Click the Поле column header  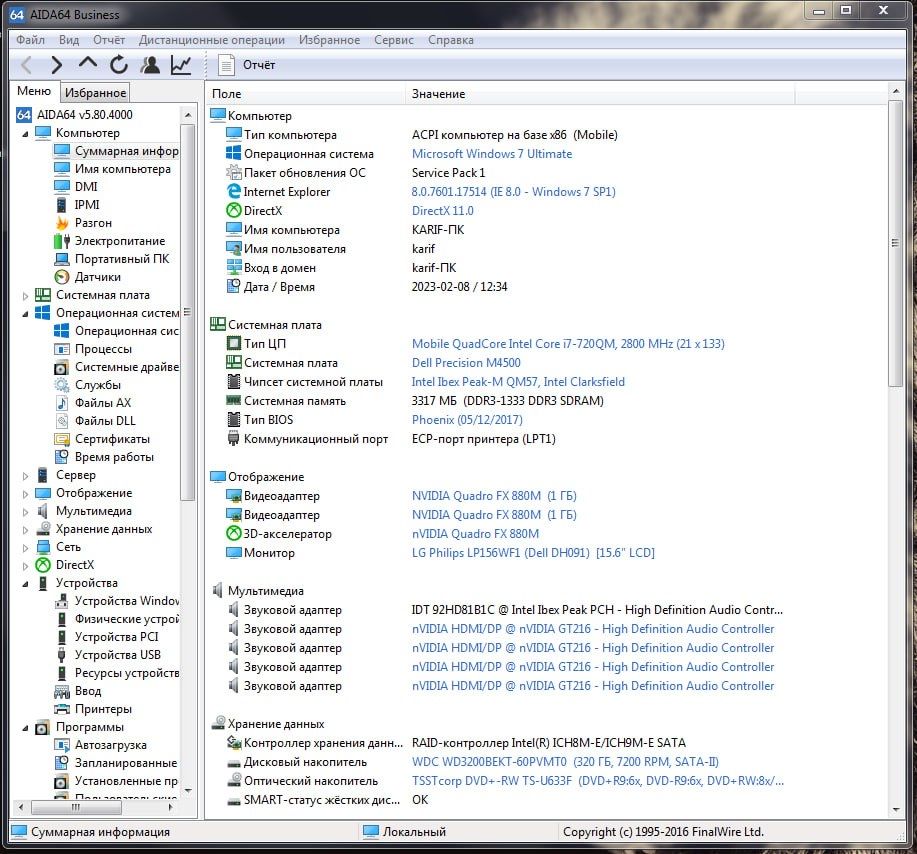(305, 94)
